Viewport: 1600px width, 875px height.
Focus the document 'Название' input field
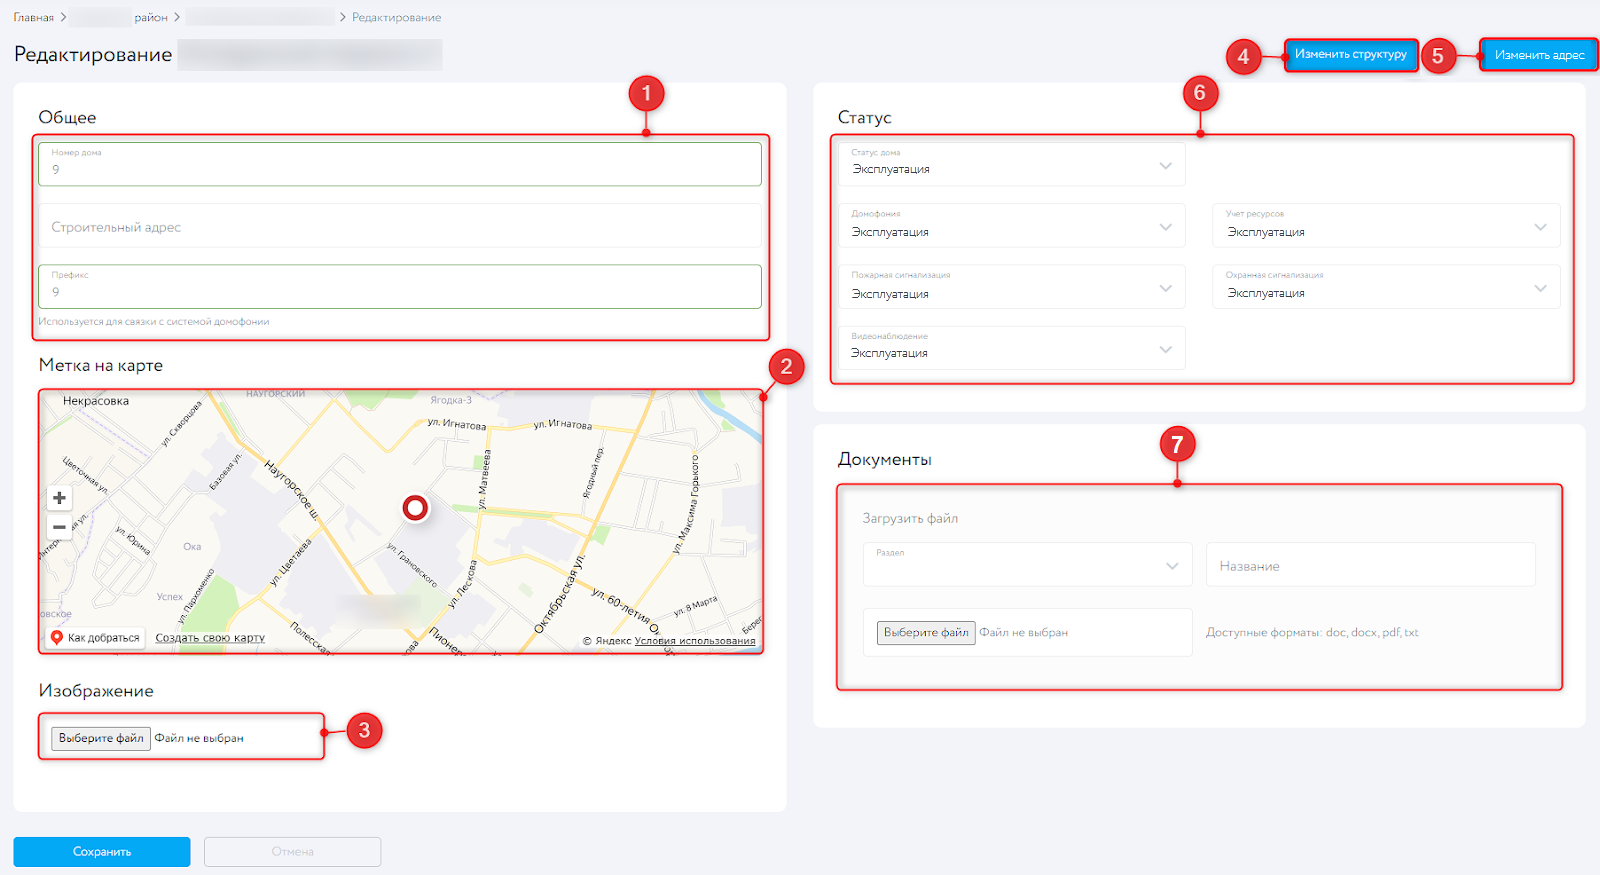point(1371,565)
